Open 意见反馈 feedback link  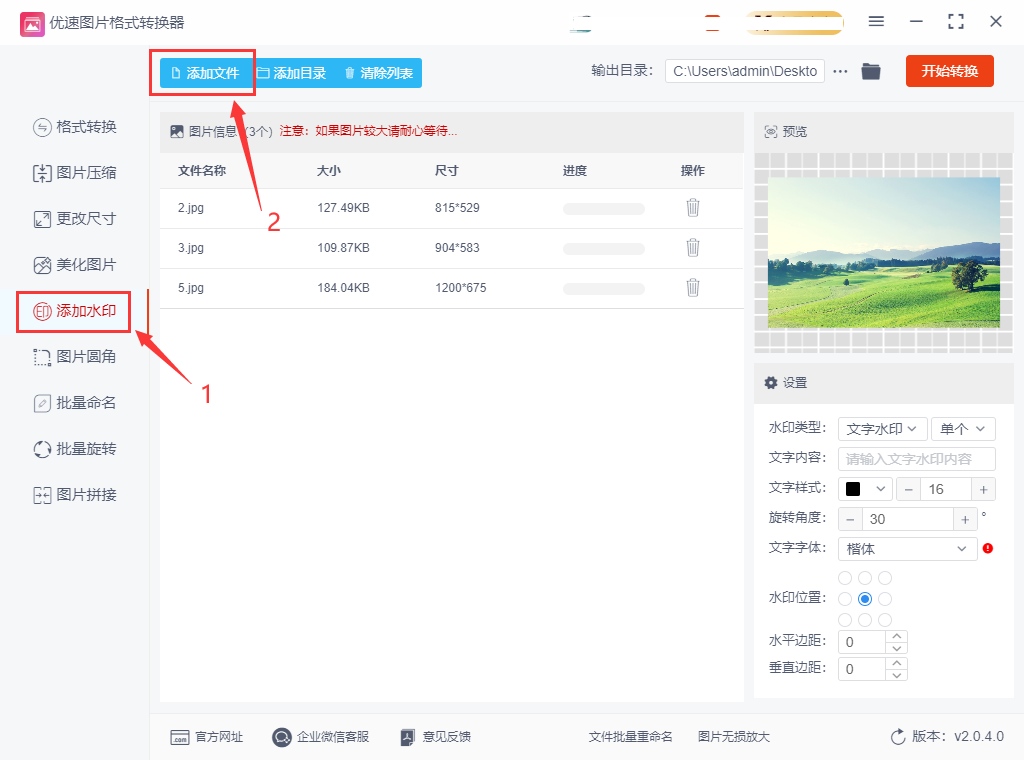436,737
